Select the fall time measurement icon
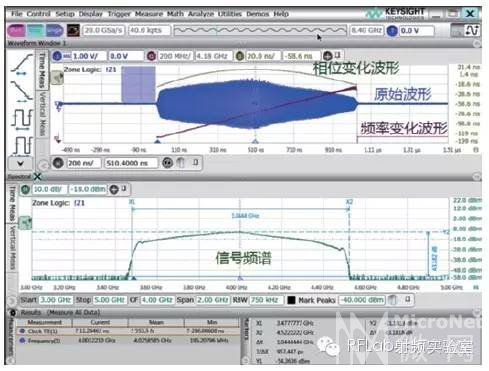Screen dimensions: 489x371 click(22, 91)
